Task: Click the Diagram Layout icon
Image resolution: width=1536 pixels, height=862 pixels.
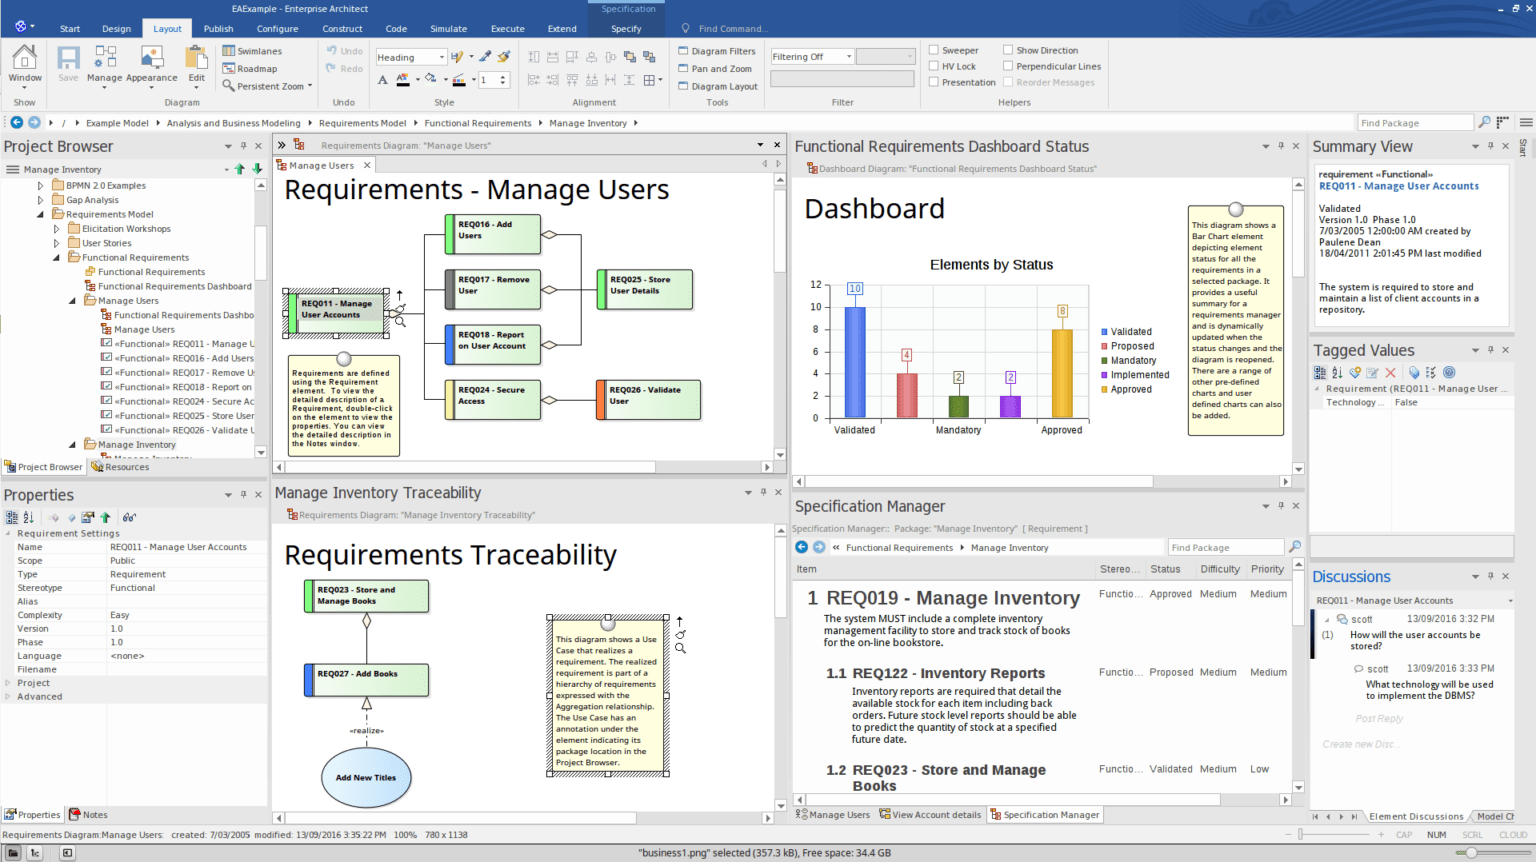Action: (683, 87)
